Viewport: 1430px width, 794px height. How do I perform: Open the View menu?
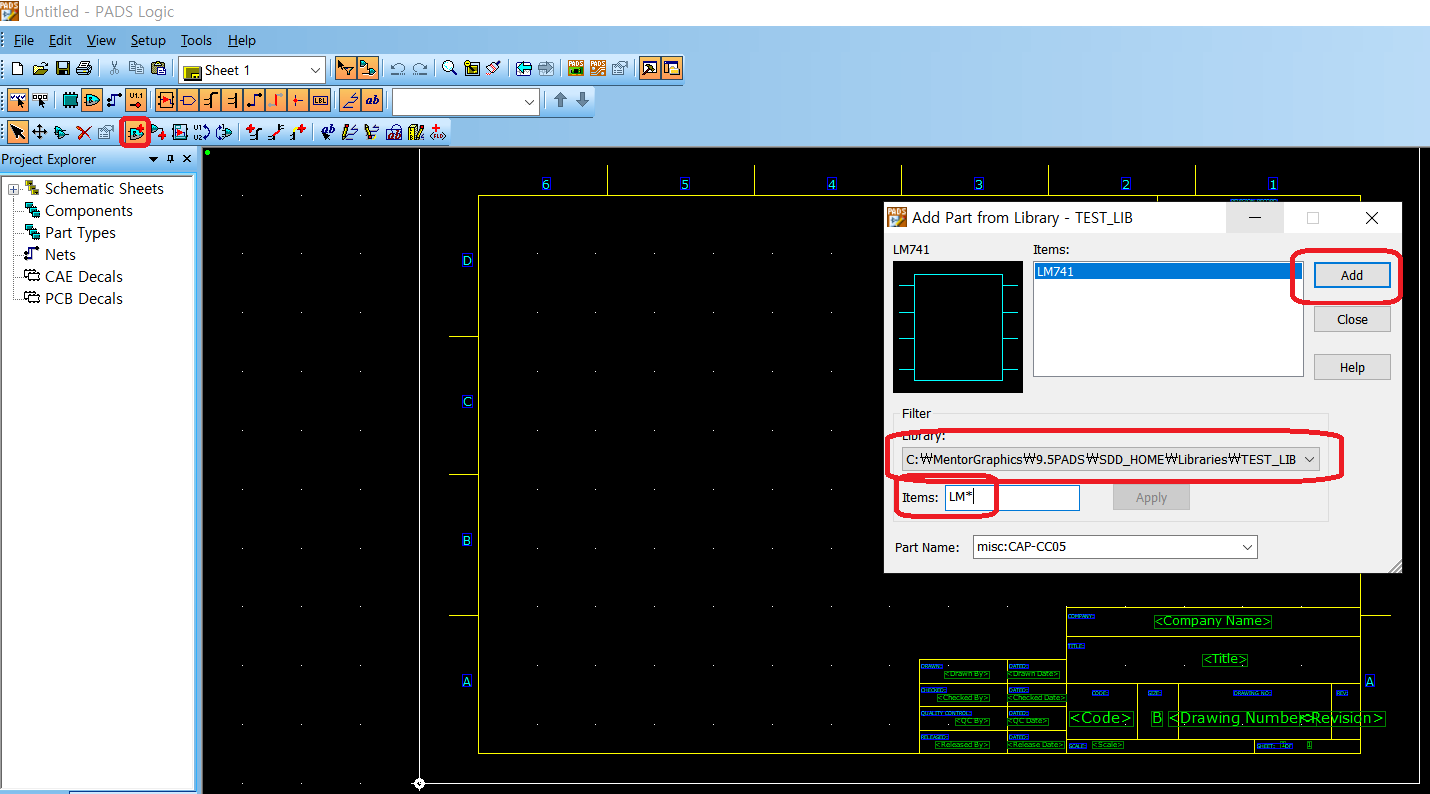(101, 40)
